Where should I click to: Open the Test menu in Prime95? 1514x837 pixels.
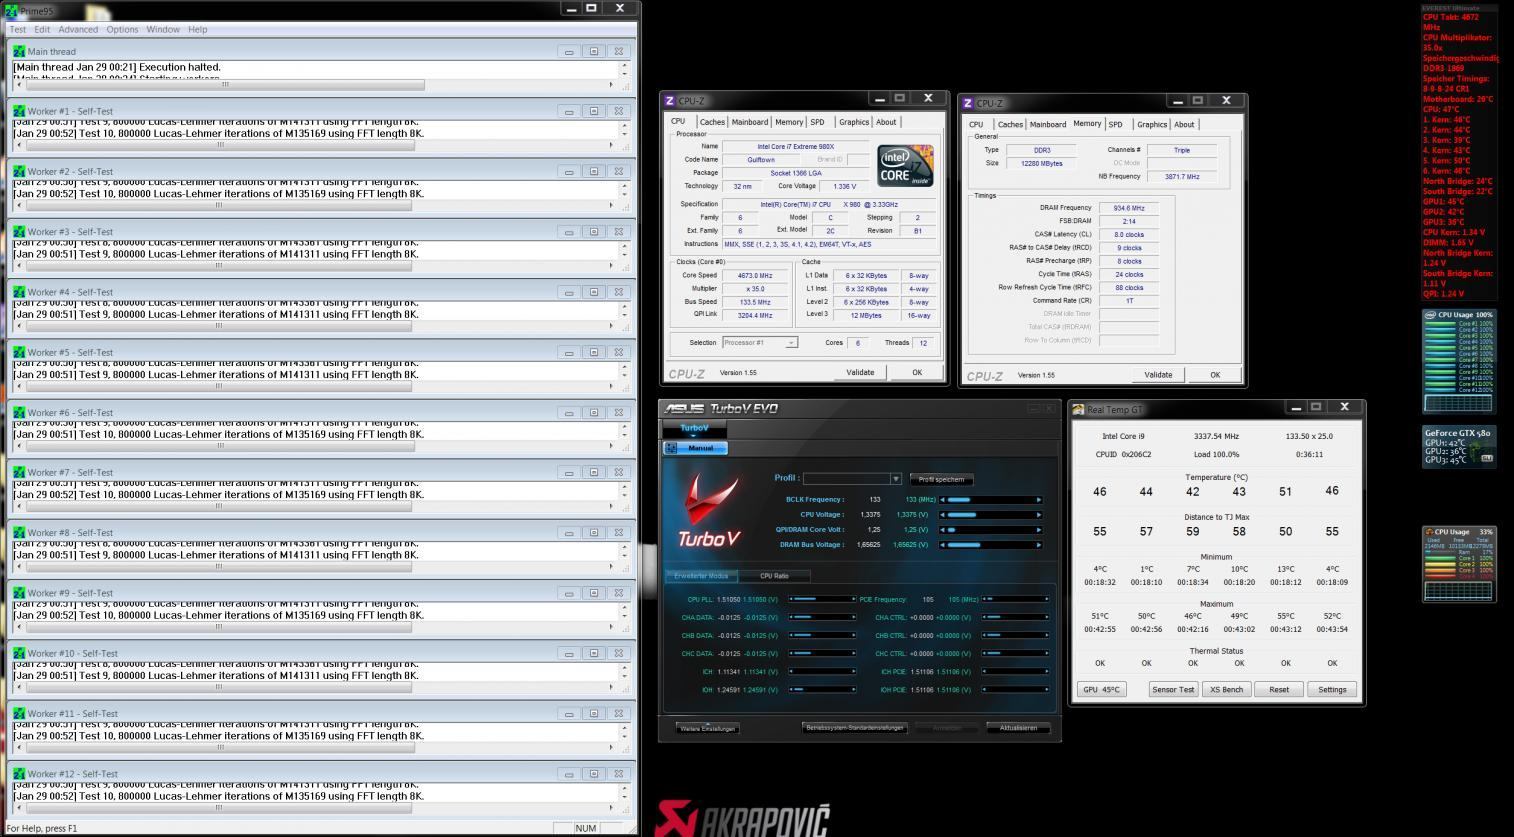[18, 30]
